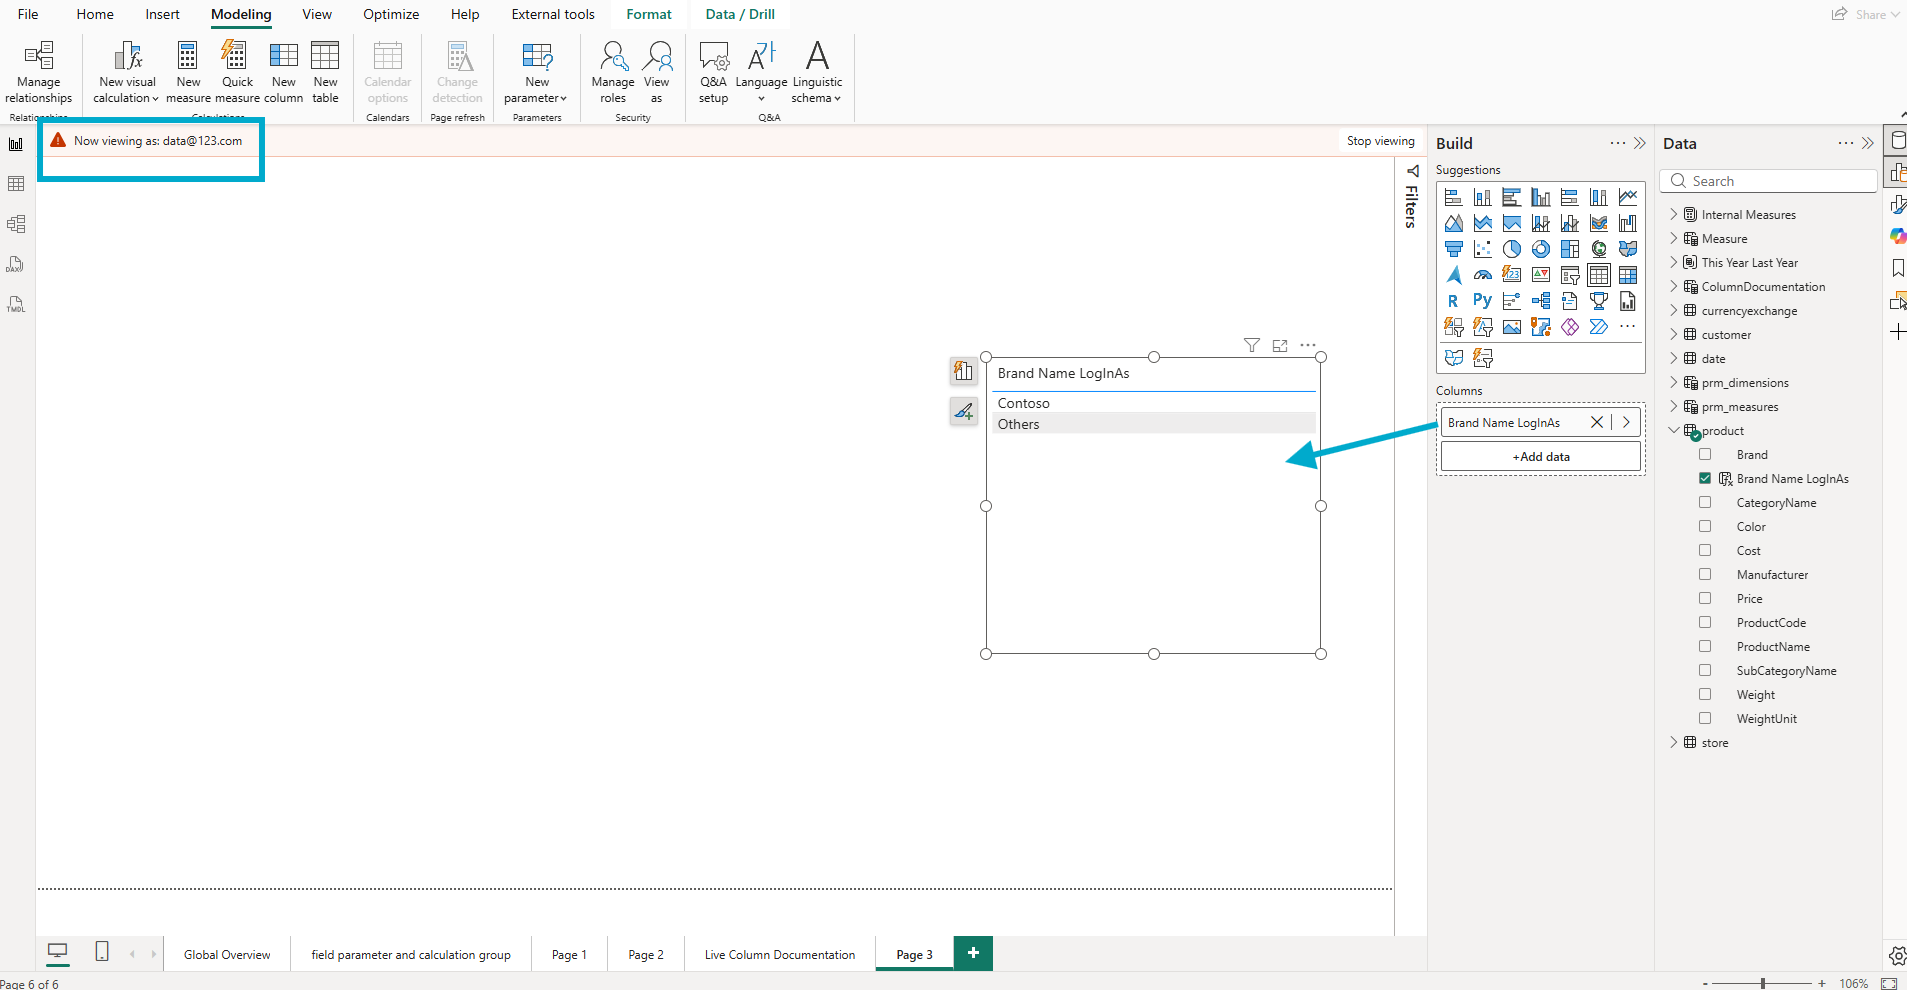Collapse the product table

coord(1674,430)
